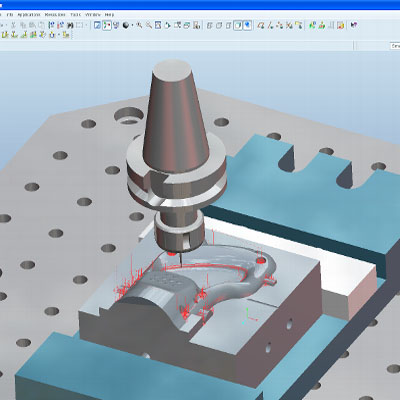
Task: Open the Tools menu
Action: coord(75,15)
